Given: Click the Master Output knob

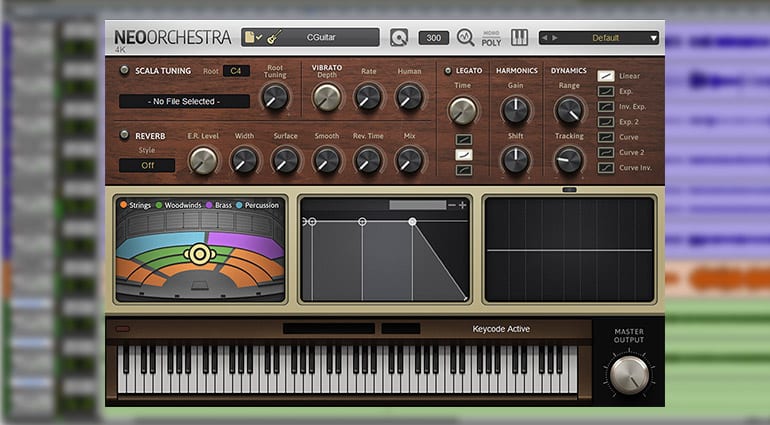Looking at the screenshot, I should [629, 375].
